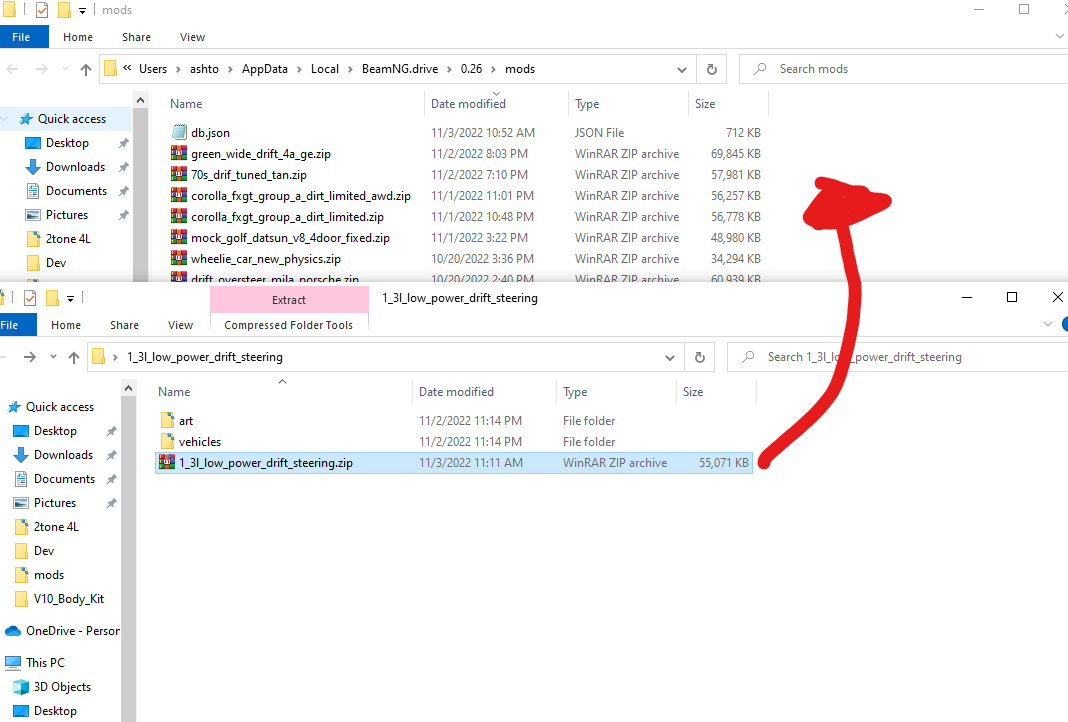1068x722 pixels.
Task: Click Local in the address breadcrumb
Action: (x=325, y=69)
